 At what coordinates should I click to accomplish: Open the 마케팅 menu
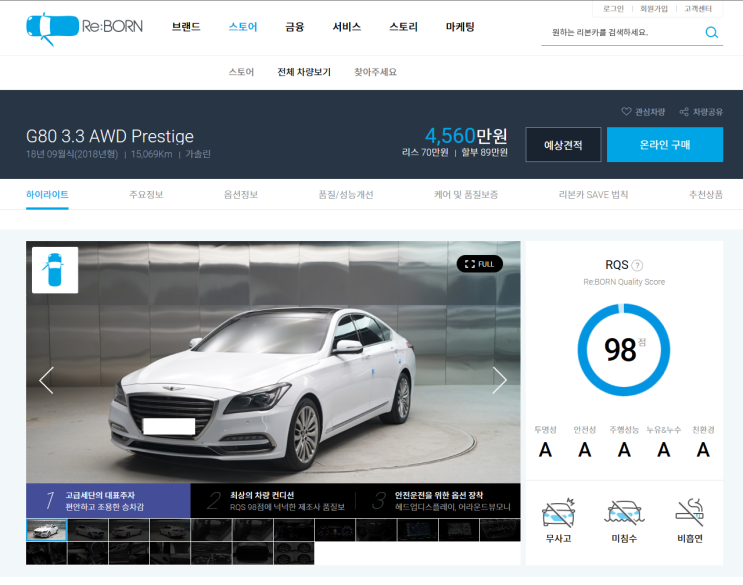click(x=460, y=27)
